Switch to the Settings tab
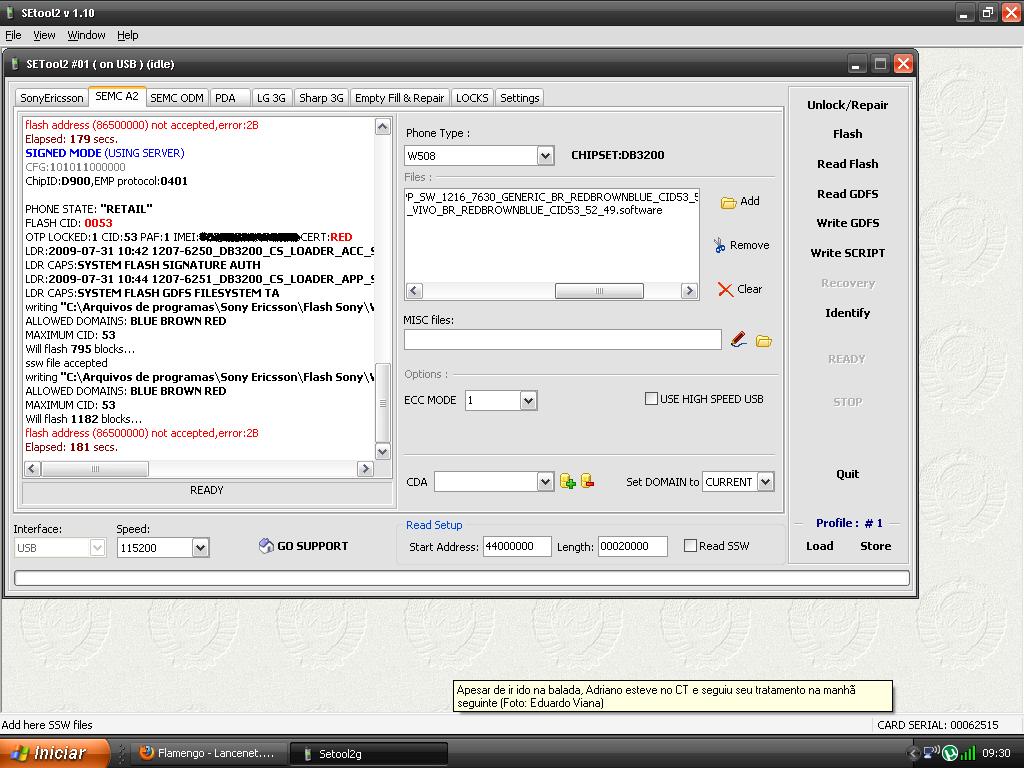1024x768 pixels. pyautogui.click(x=520, y=98)
